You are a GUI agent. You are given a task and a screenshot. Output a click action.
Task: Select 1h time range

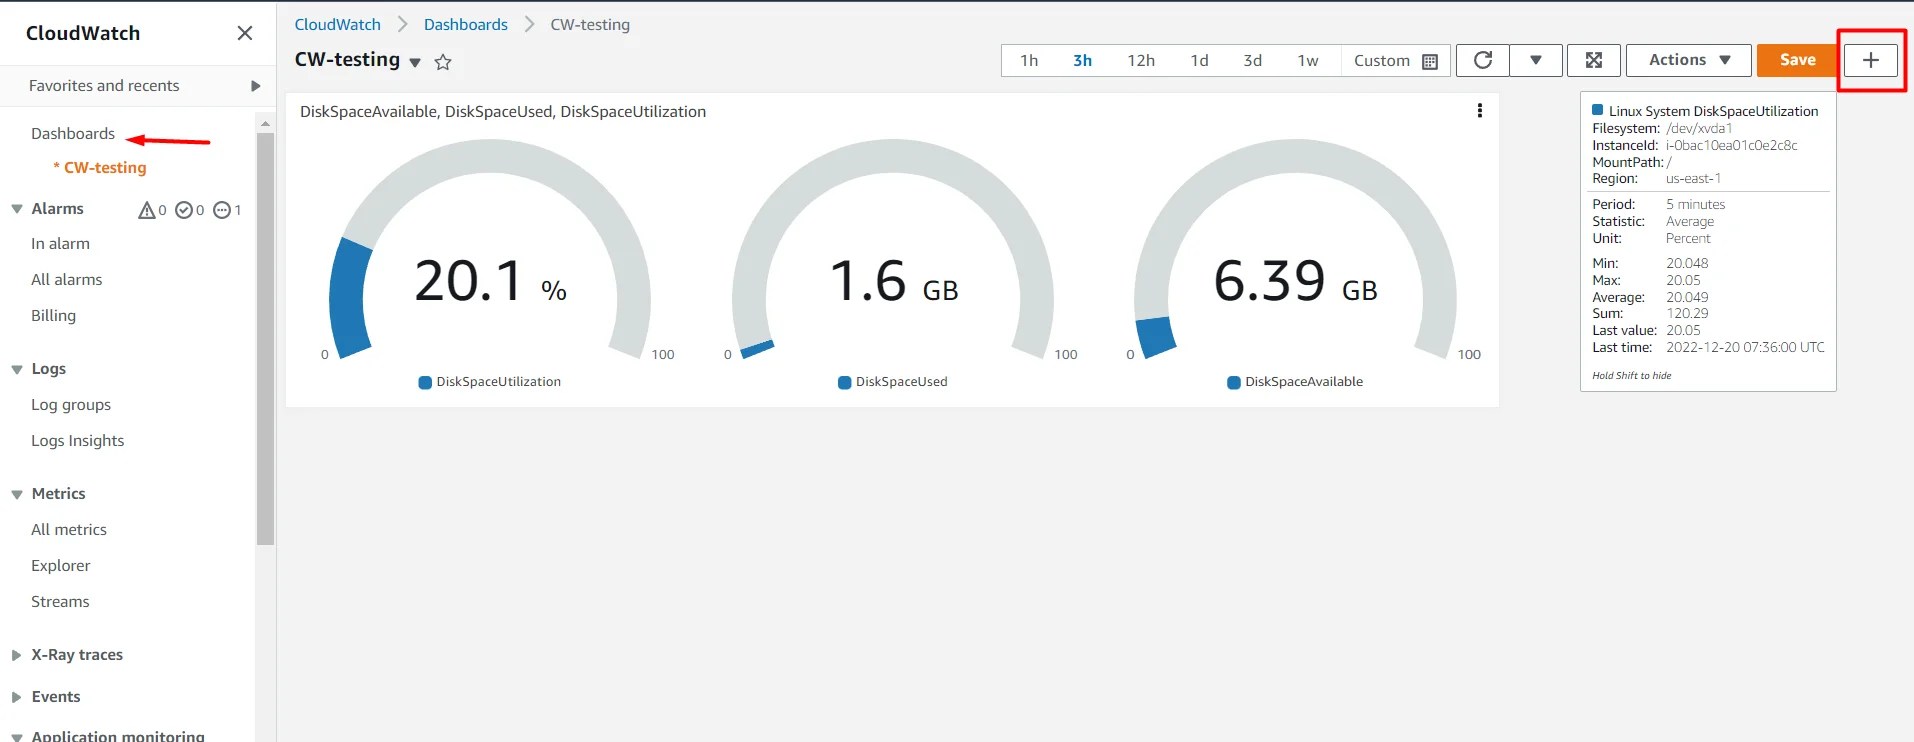pos(1029,60)
